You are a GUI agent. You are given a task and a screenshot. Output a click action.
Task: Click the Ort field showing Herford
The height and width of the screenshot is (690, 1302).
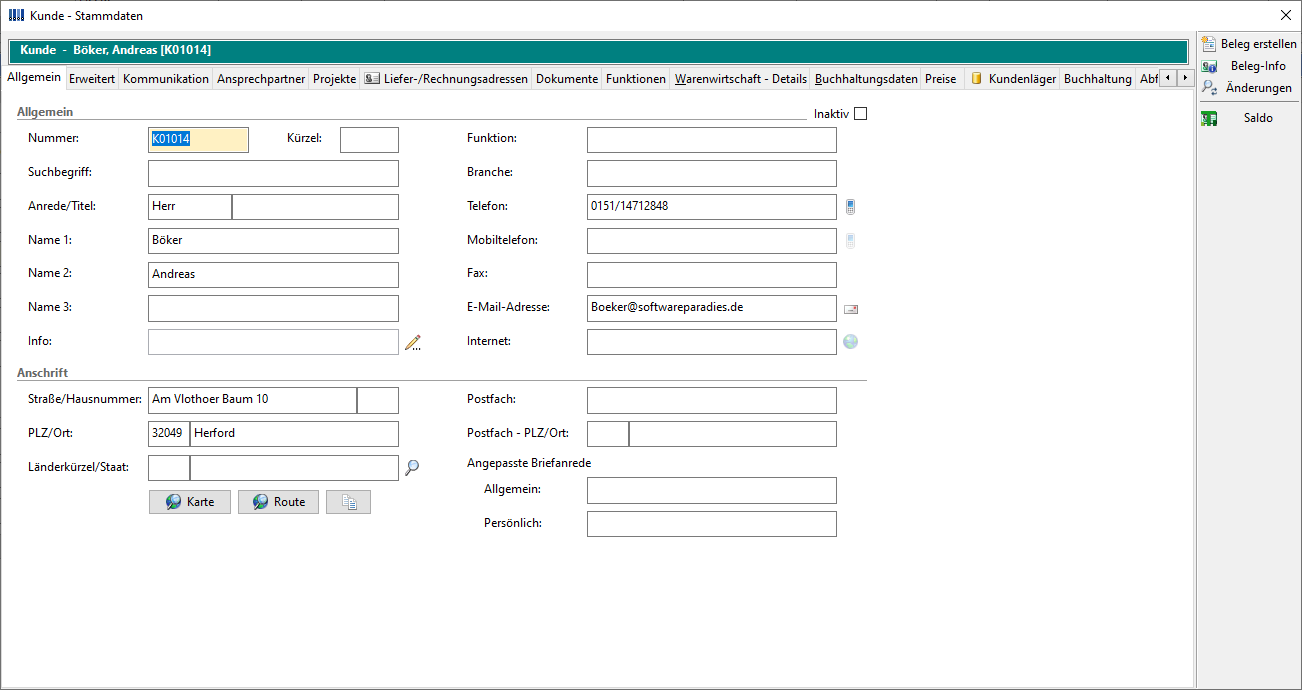point(294,434)
